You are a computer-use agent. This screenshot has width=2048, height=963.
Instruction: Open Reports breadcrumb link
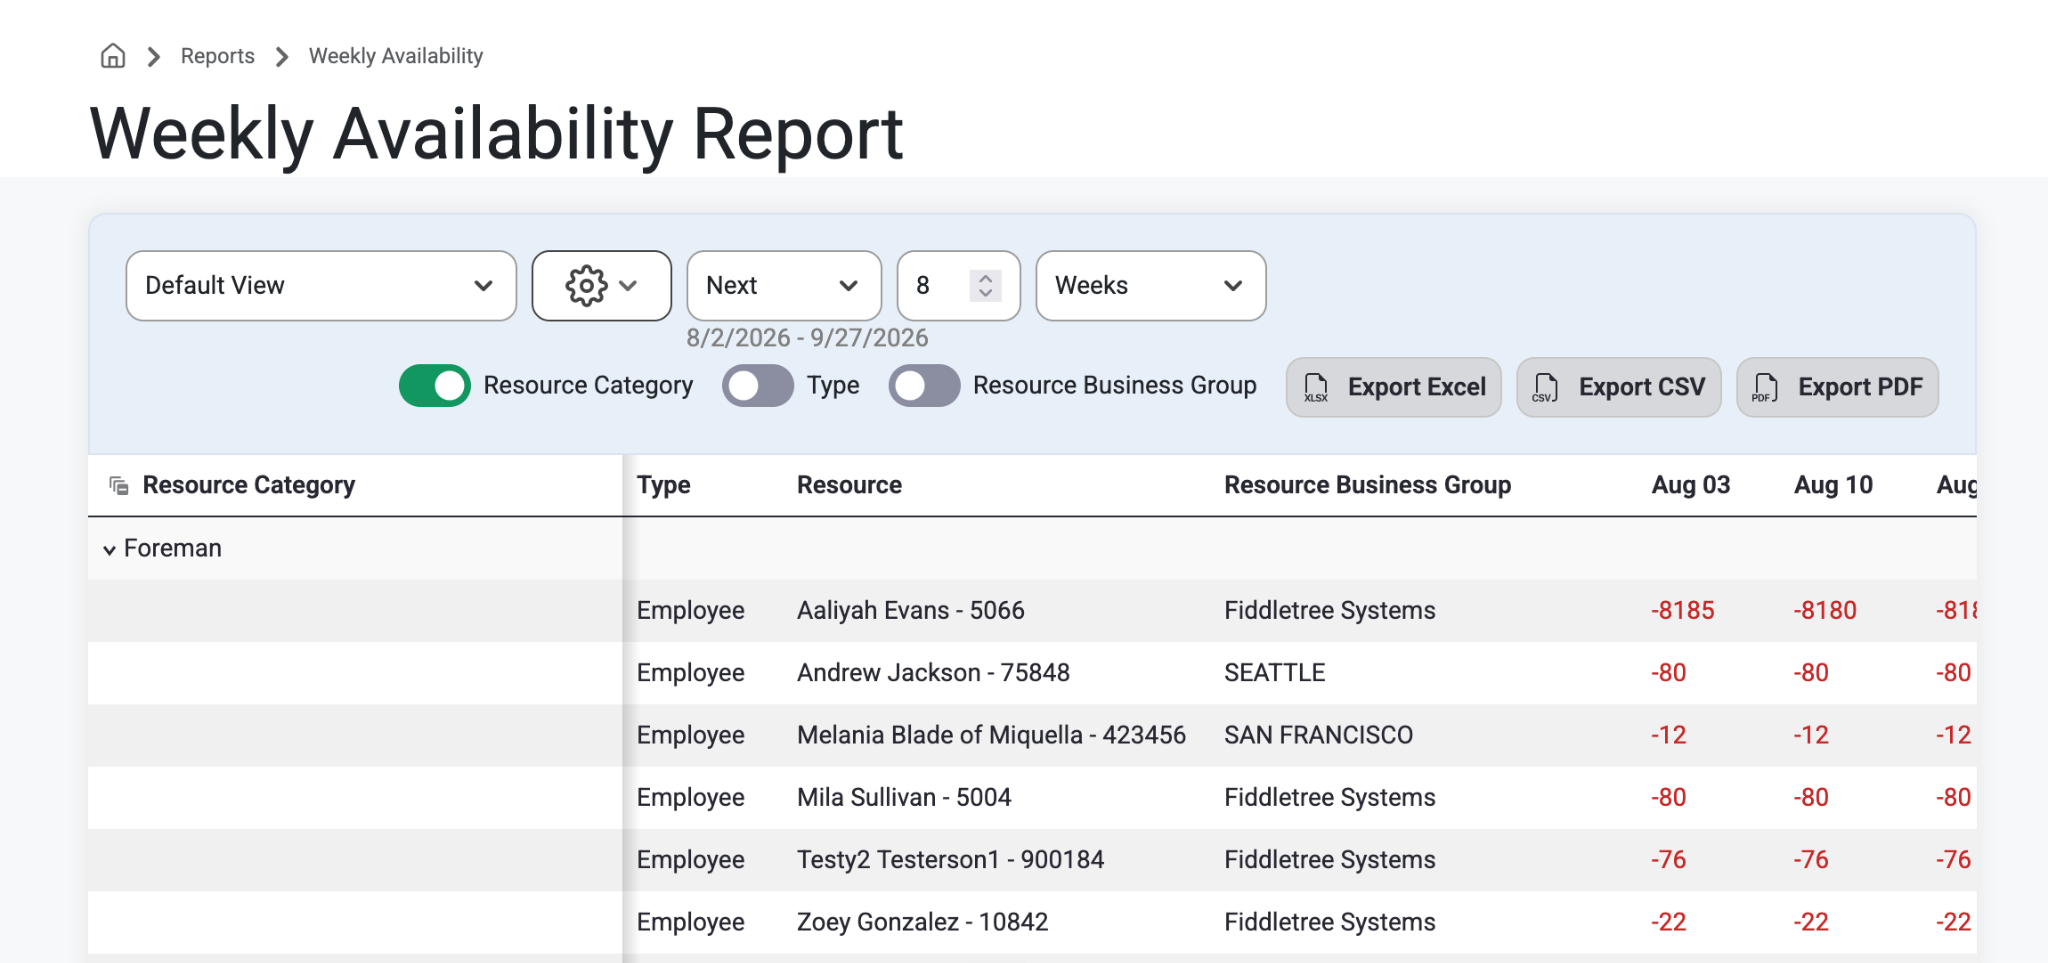point(217,56)
